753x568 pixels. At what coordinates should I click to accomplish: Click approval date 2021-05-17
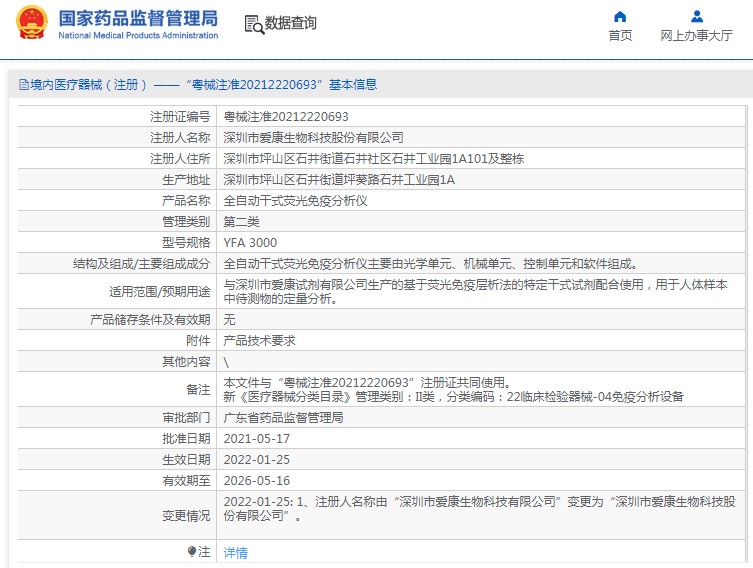(256, 439)
